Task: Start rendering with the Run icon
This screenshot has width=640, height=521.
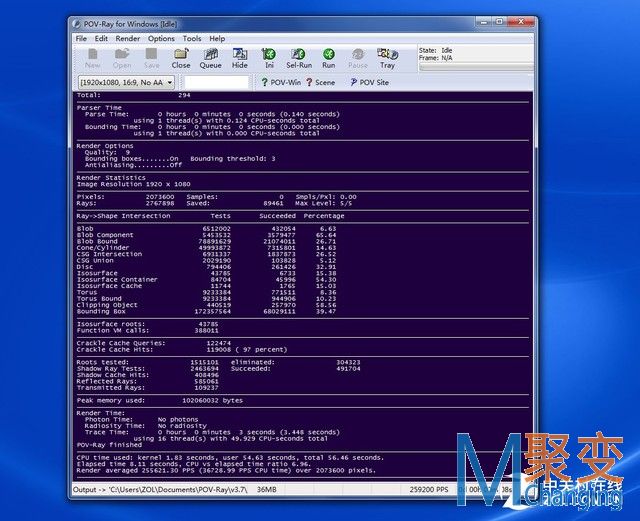Action: (x=329, y=58)
